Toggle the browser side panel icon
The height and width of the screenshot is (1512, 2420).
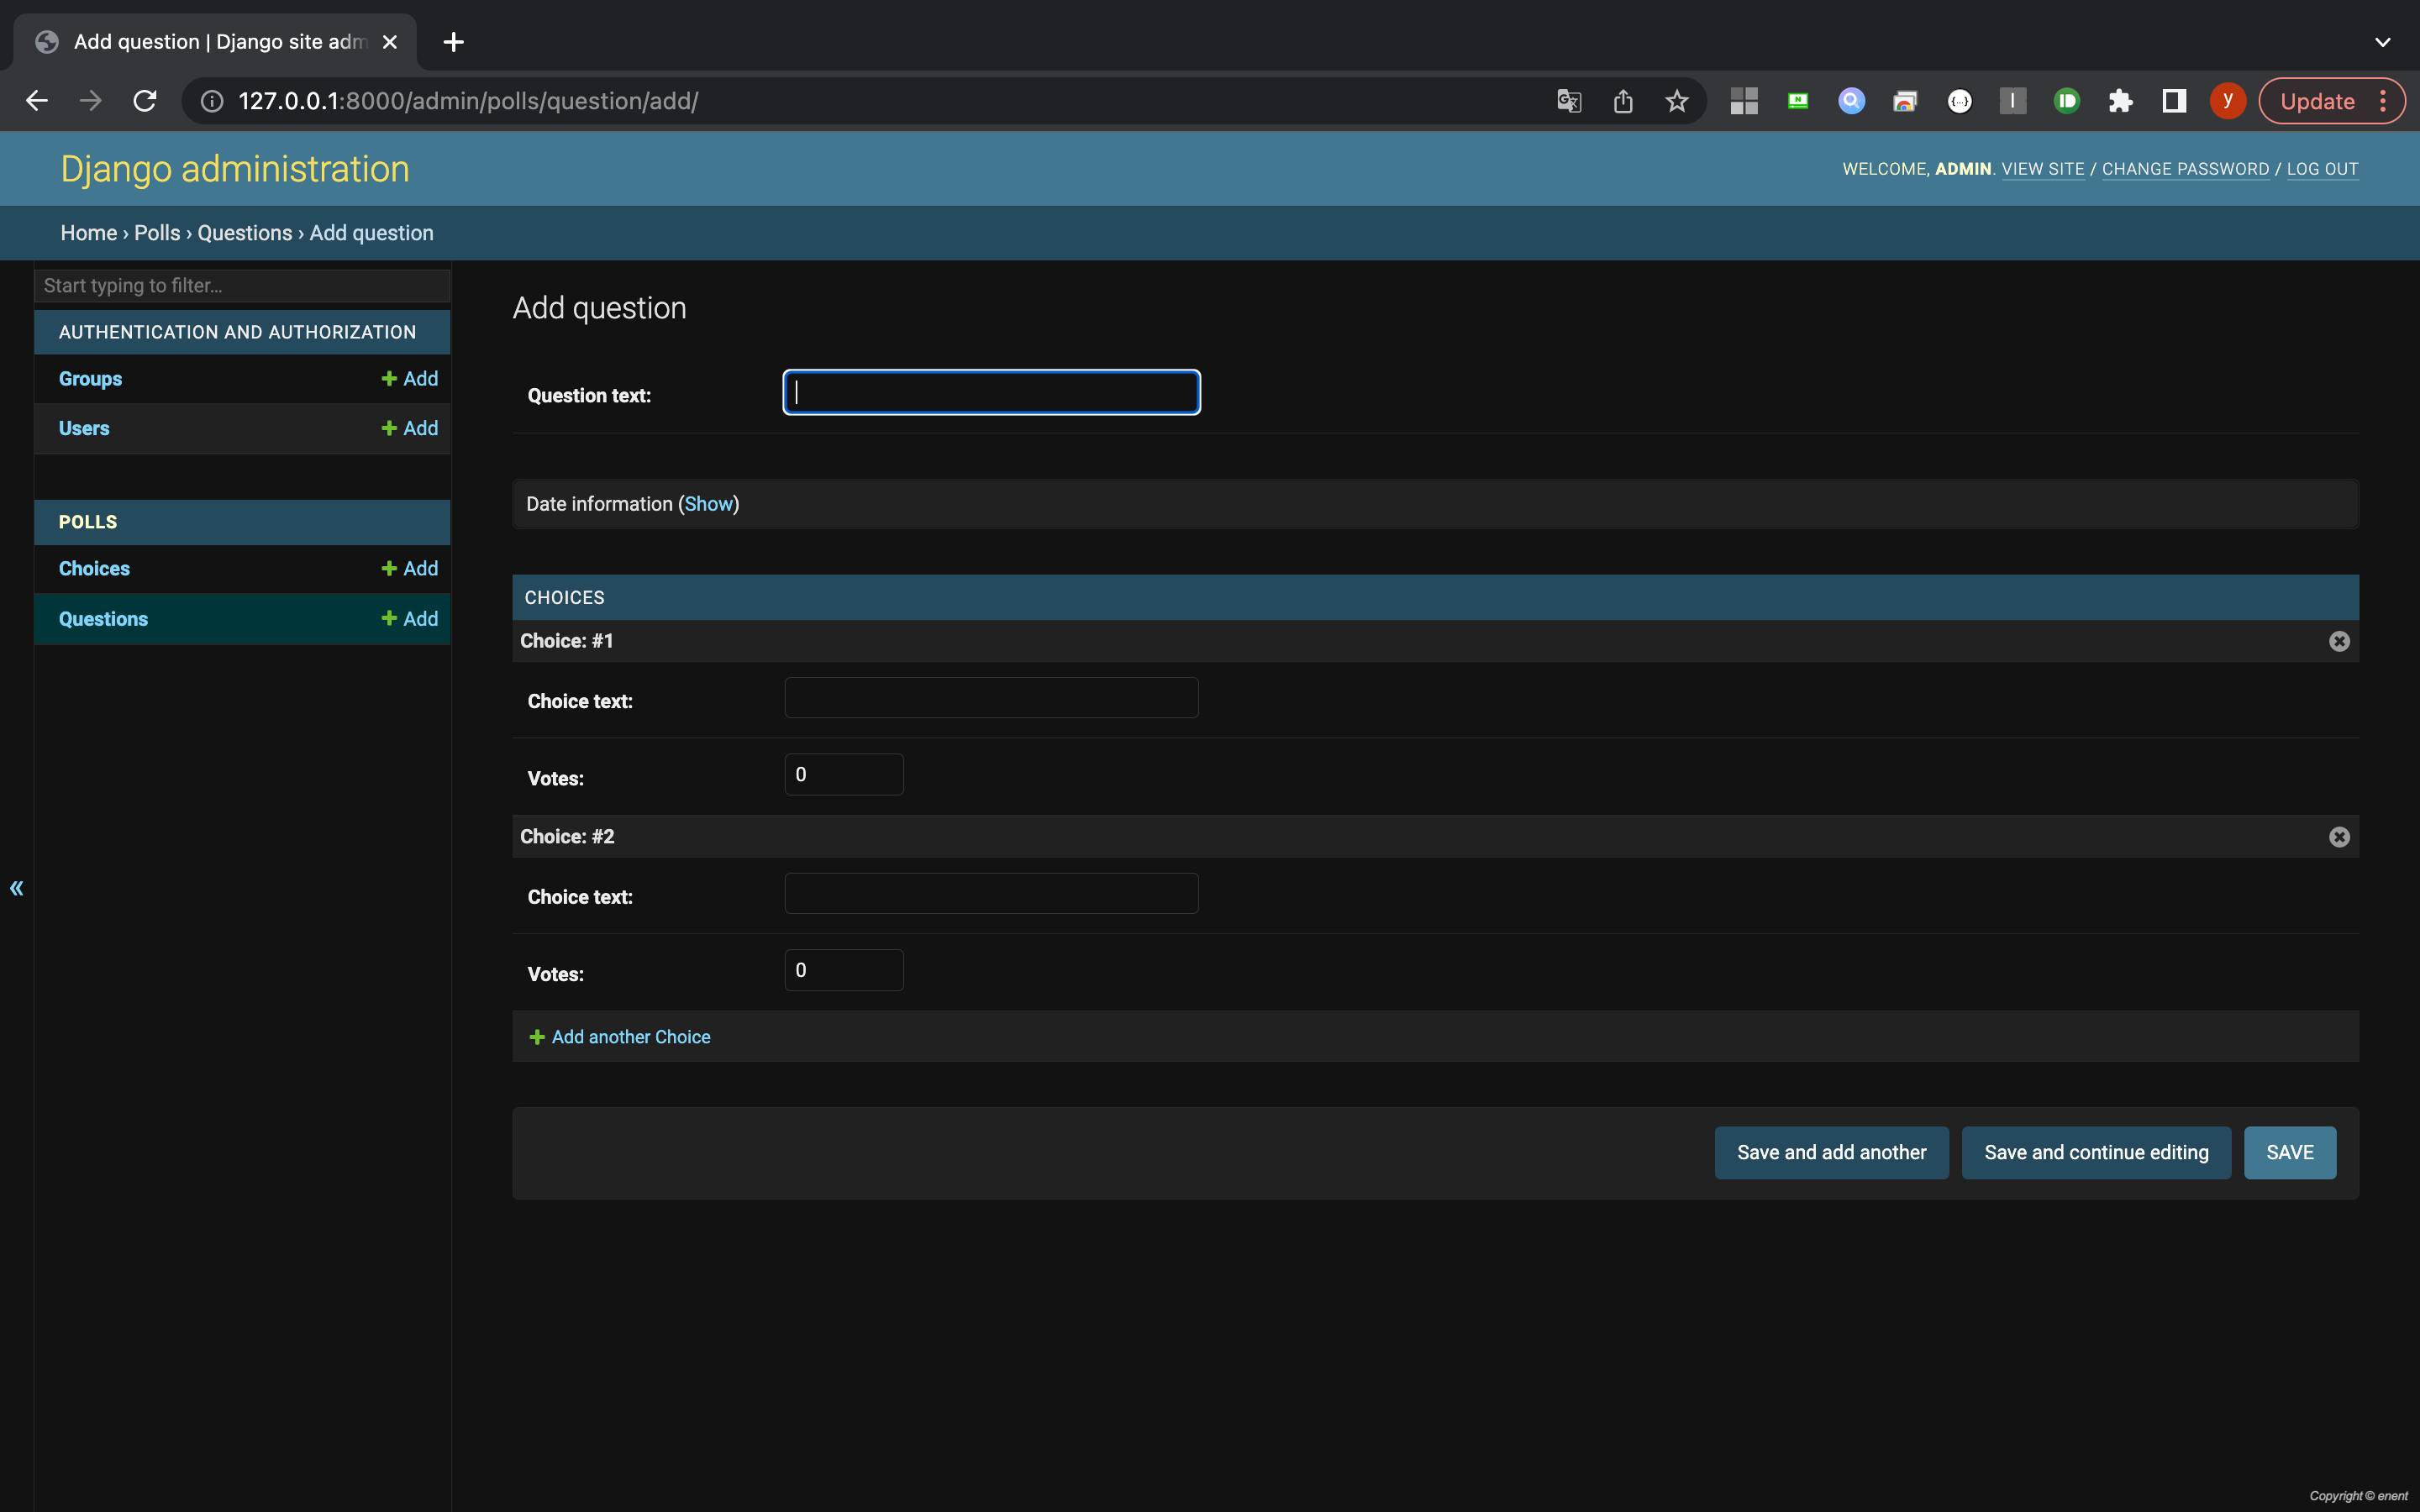pyautogui.click(x=2174, y=101)
